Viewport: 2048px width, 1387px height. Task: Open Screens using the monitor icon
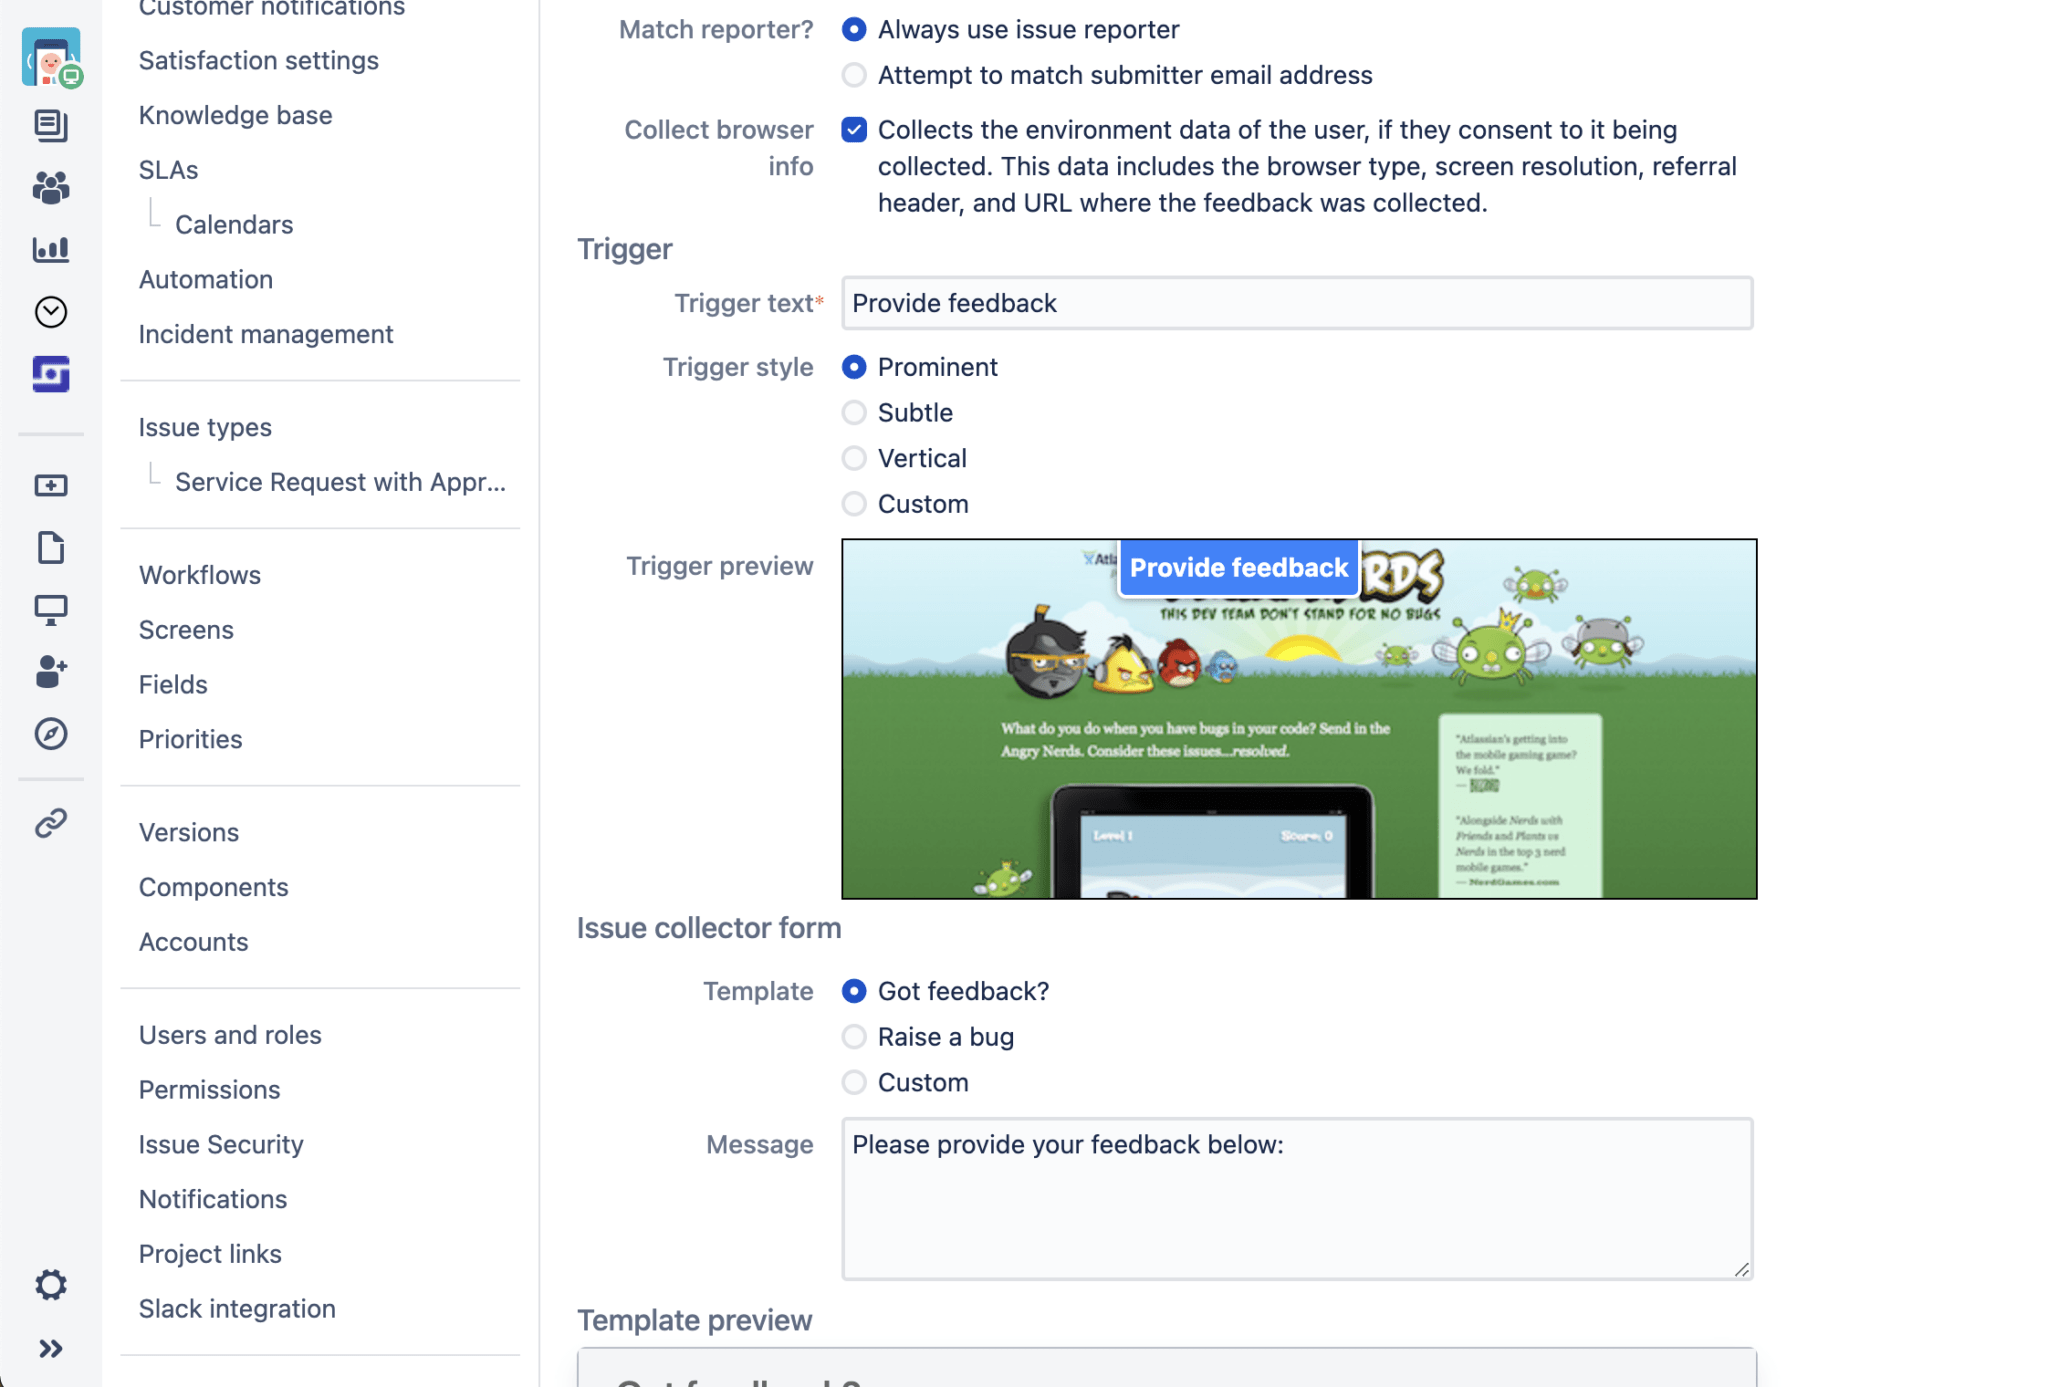[51, 609]
